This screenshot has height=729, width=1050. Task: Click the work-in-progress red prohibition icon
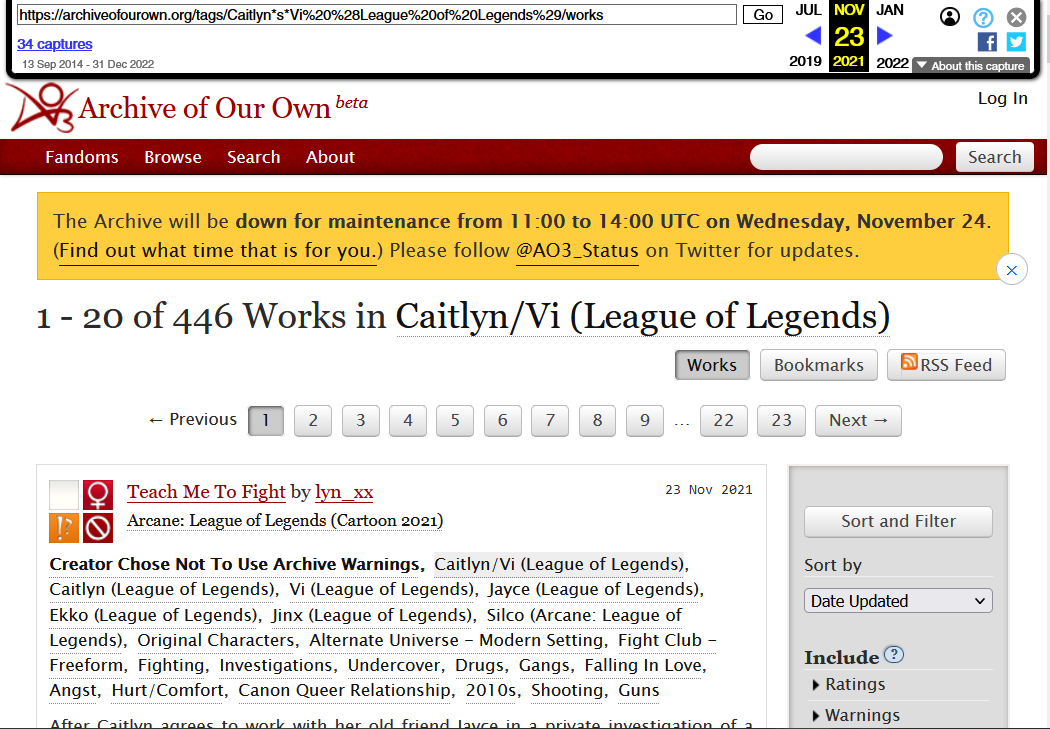click(x=98, y=528)
